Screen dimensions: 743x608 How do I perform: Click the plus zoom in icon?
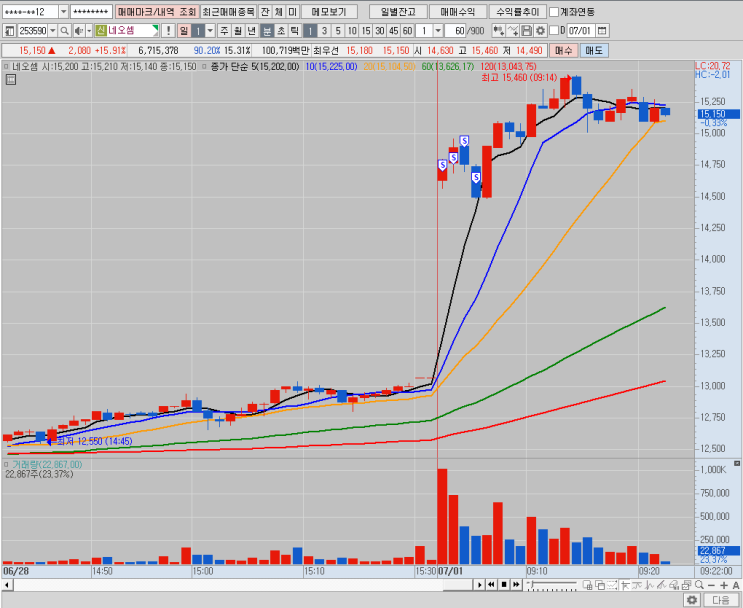click(724, 585)
